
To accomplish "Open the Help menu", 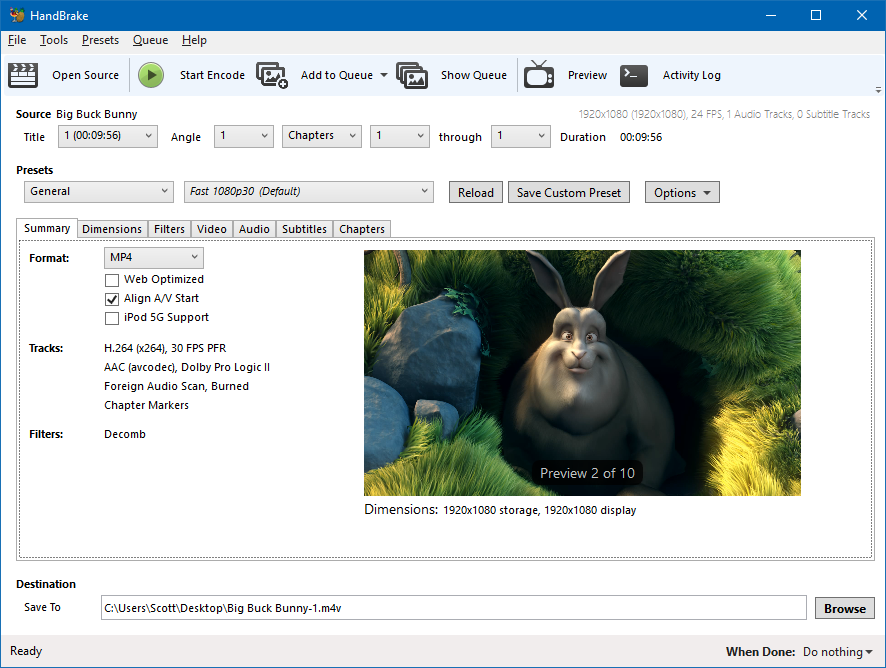I will pos(194,40).
